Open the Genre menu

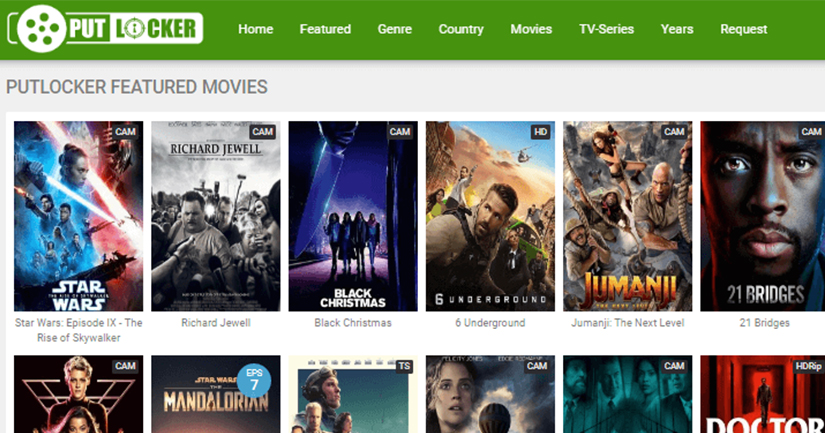pyautogui.click(x=395, y=29)
